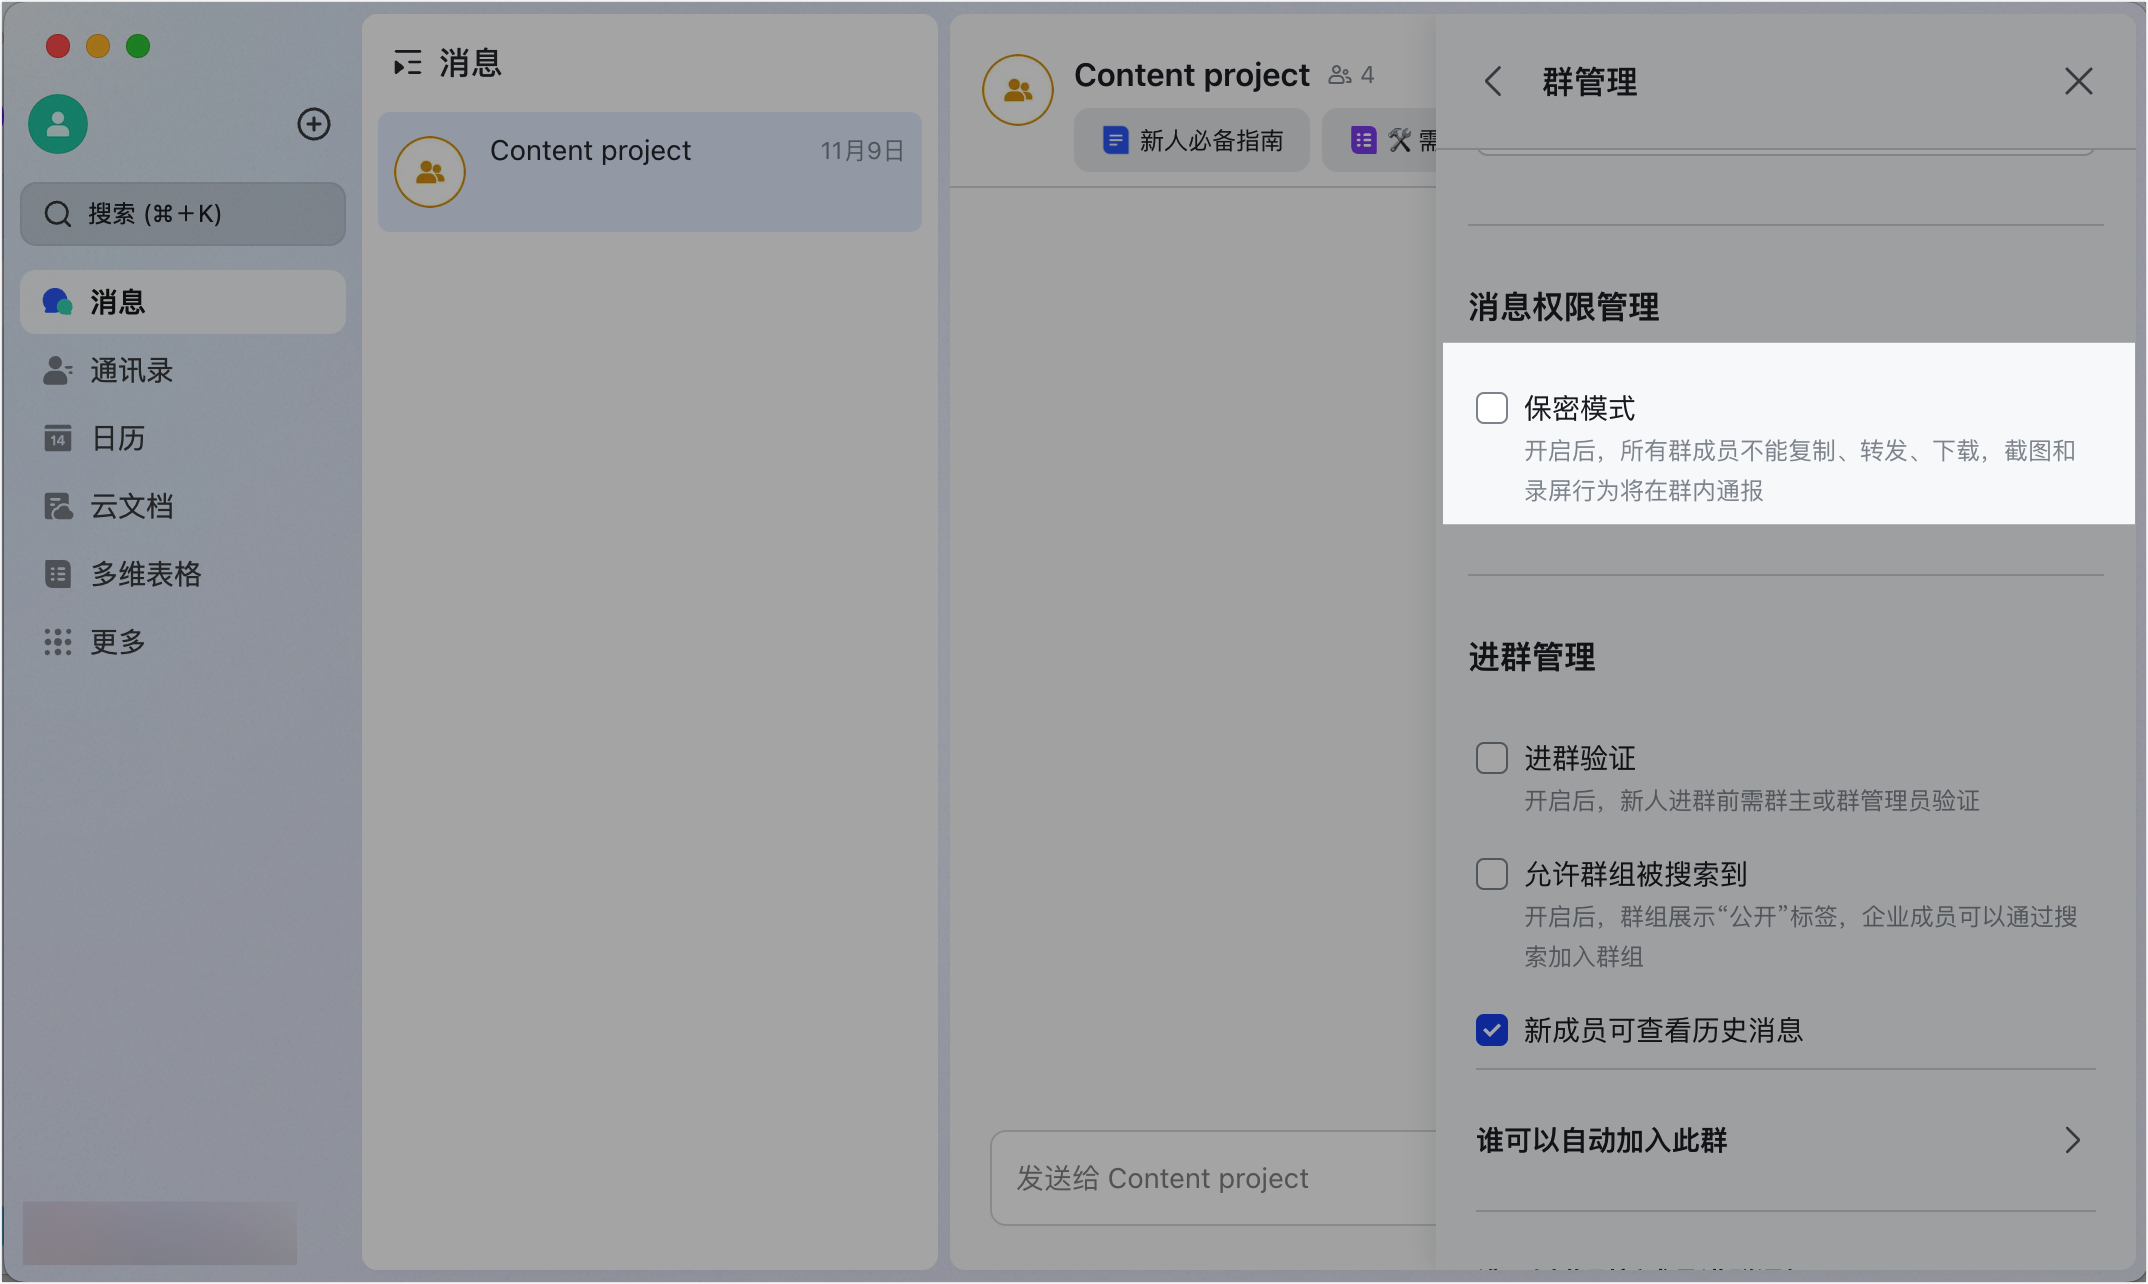Click the plus create-new icon
This screenshot has height=1284, width=2148.
tap(314, 124)
